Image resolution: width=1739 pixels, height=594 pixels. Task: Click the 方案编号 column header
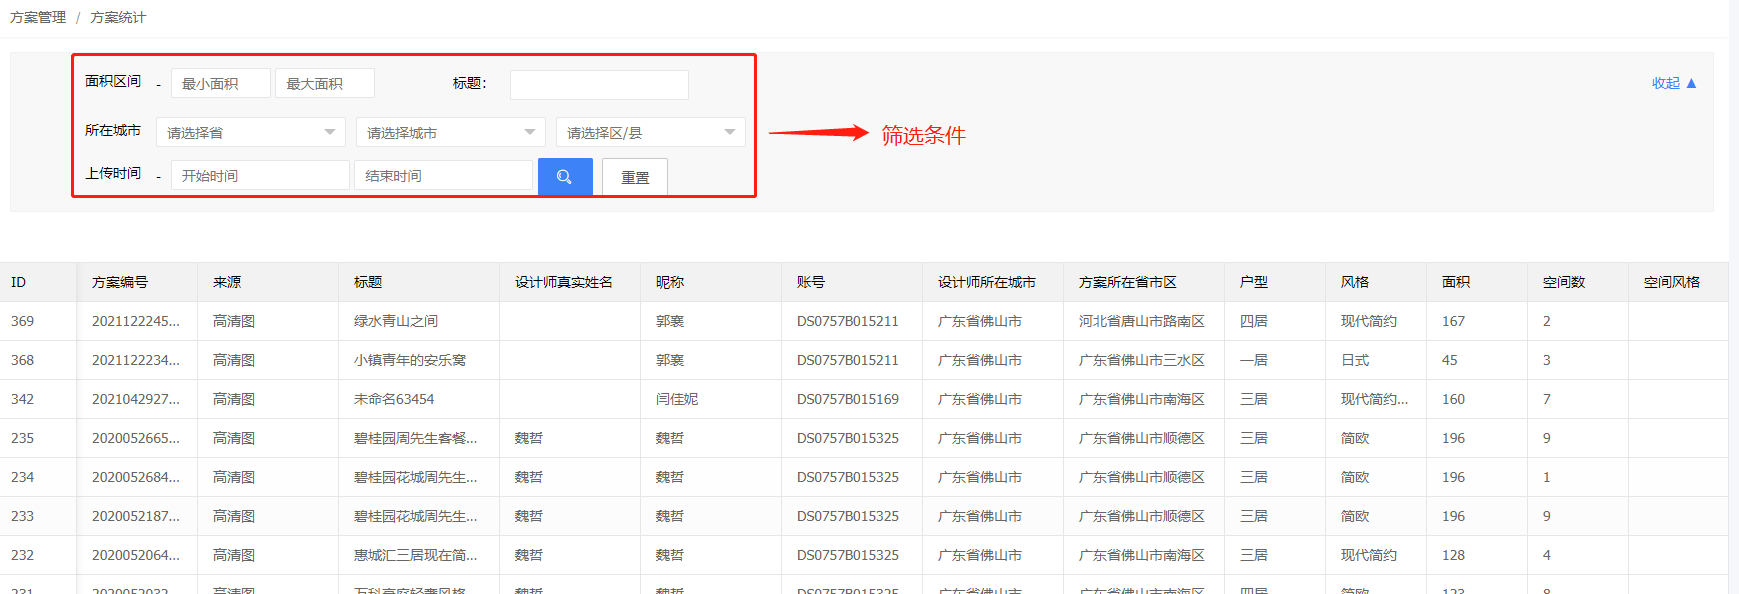120,282
